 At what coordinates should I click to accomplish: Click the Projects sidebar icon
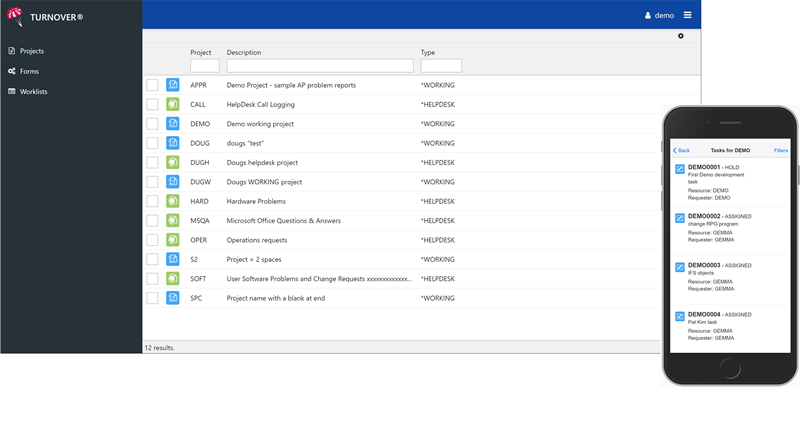12,51
